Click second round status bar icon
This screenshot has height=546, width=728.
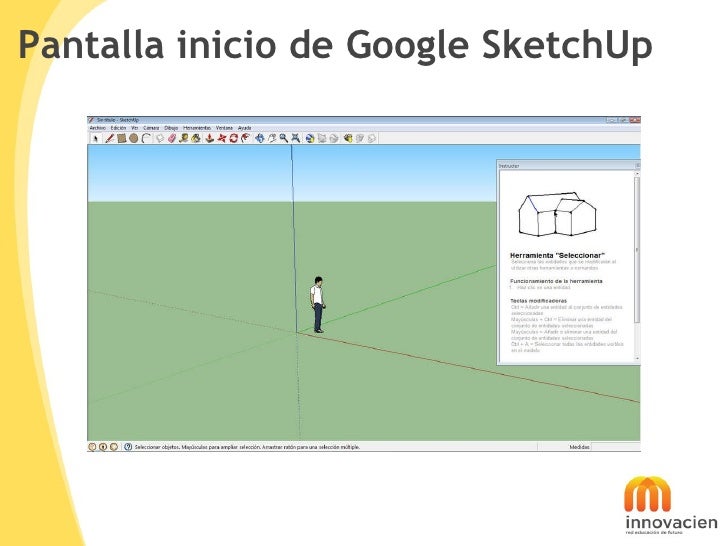103,447
